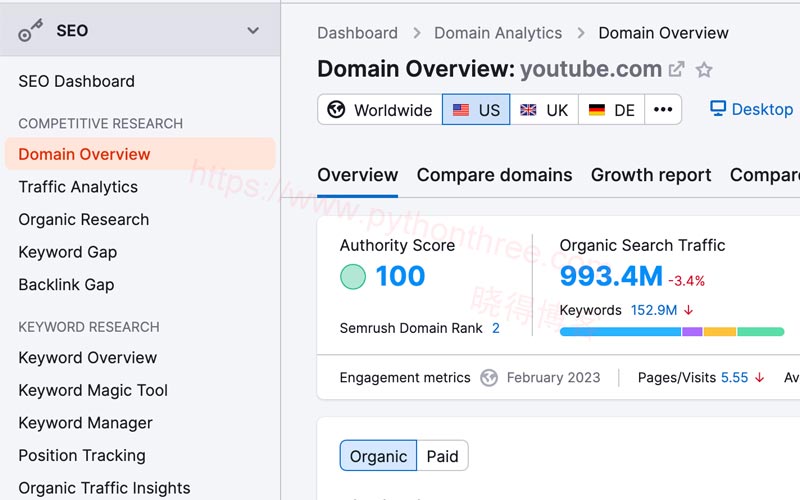Open Organic Research
Viewport: 800px width, 500px height.
click(84, 219)
